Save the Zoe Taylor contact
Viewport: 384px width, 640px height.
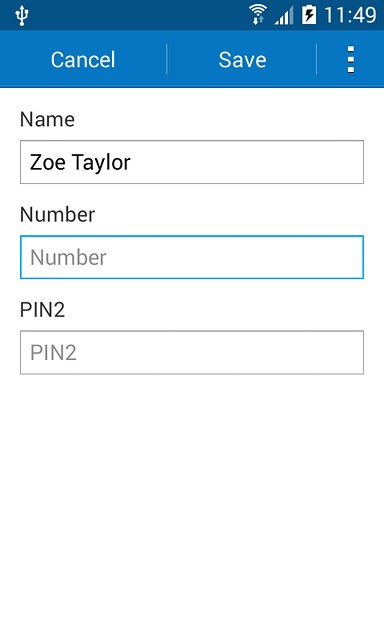coord(242,60)
